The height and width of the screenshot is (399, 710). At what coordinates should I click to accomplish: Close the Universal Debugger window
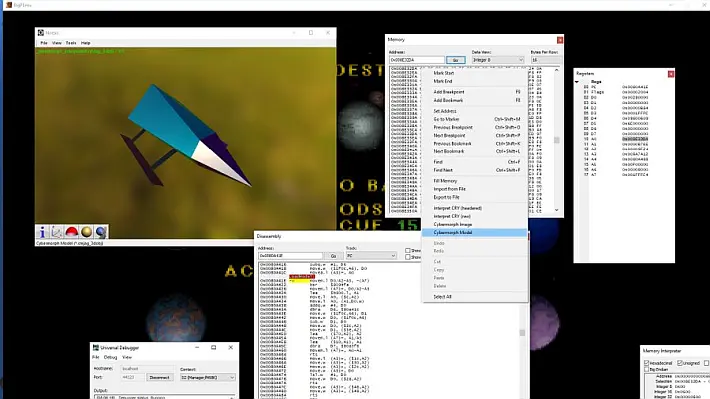[230, 347]
